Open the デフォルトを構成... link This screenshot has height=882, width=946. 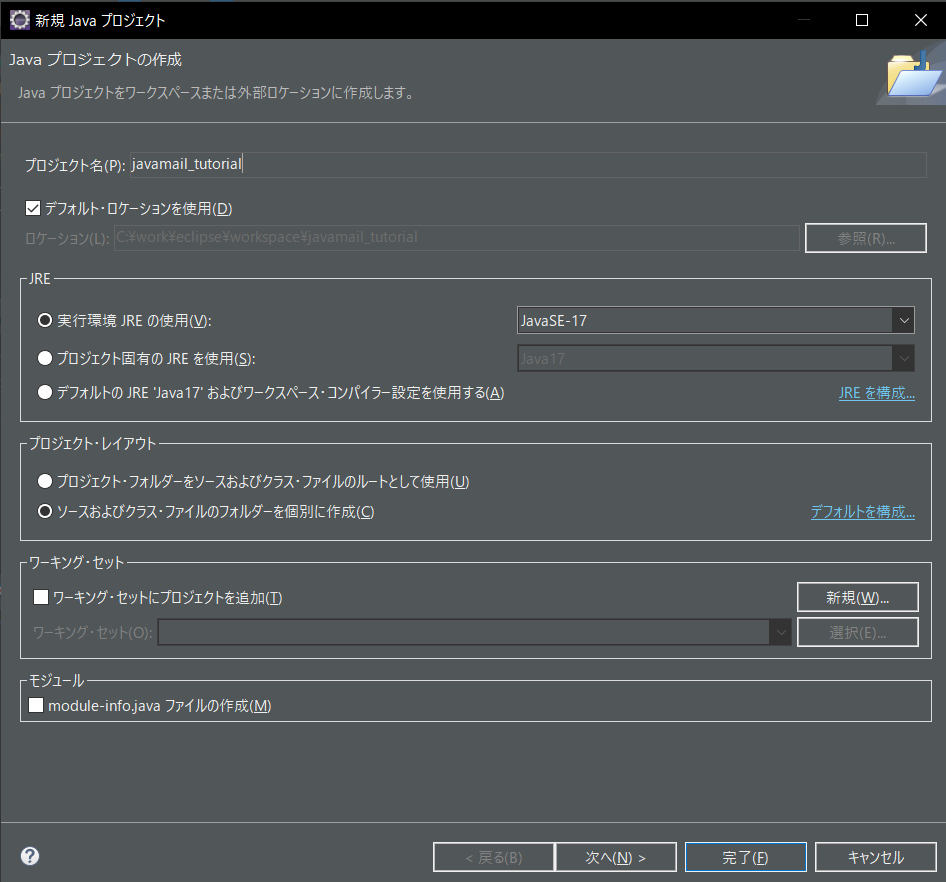pos(862,512)
